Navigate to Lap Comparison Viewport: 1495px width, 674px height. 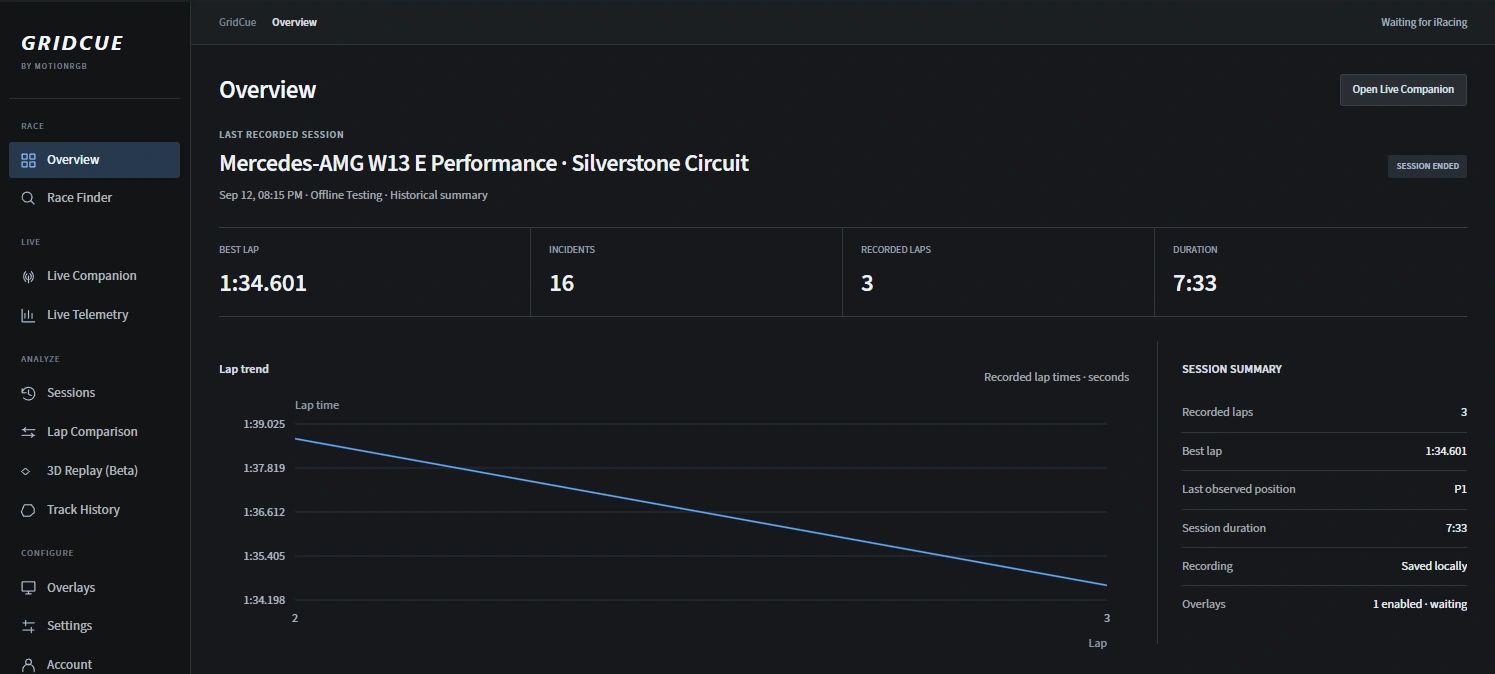tap(95, 432)
